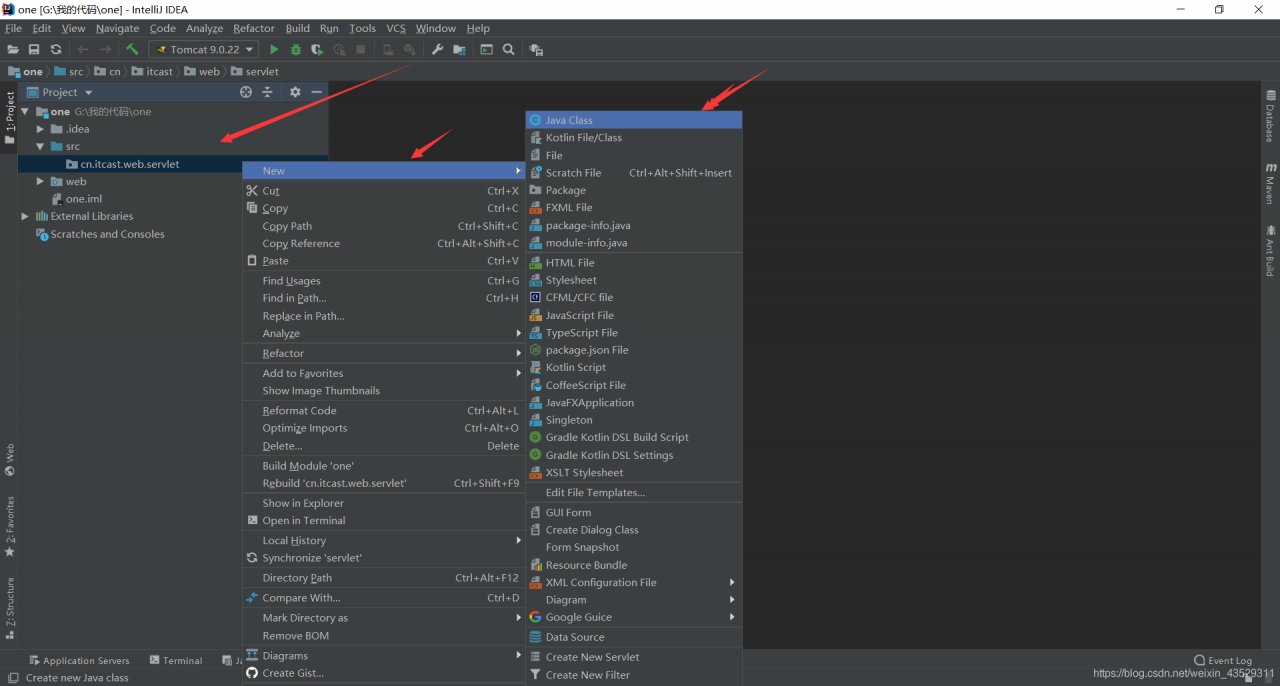Click the 'servlet' breadcrumb in navigation bar
Image resolution: width=1280 pixels, height=686 pixels.
click(256, 72)
